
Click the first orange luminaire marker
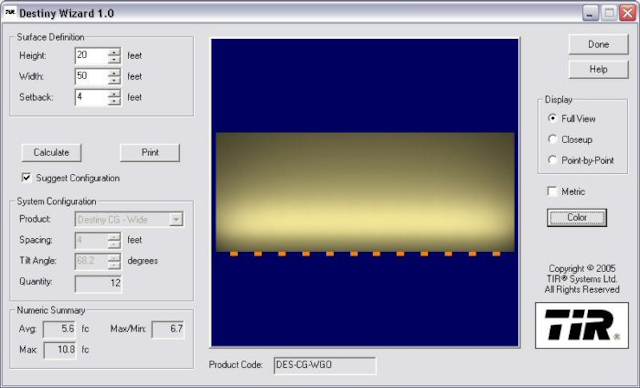234,254
